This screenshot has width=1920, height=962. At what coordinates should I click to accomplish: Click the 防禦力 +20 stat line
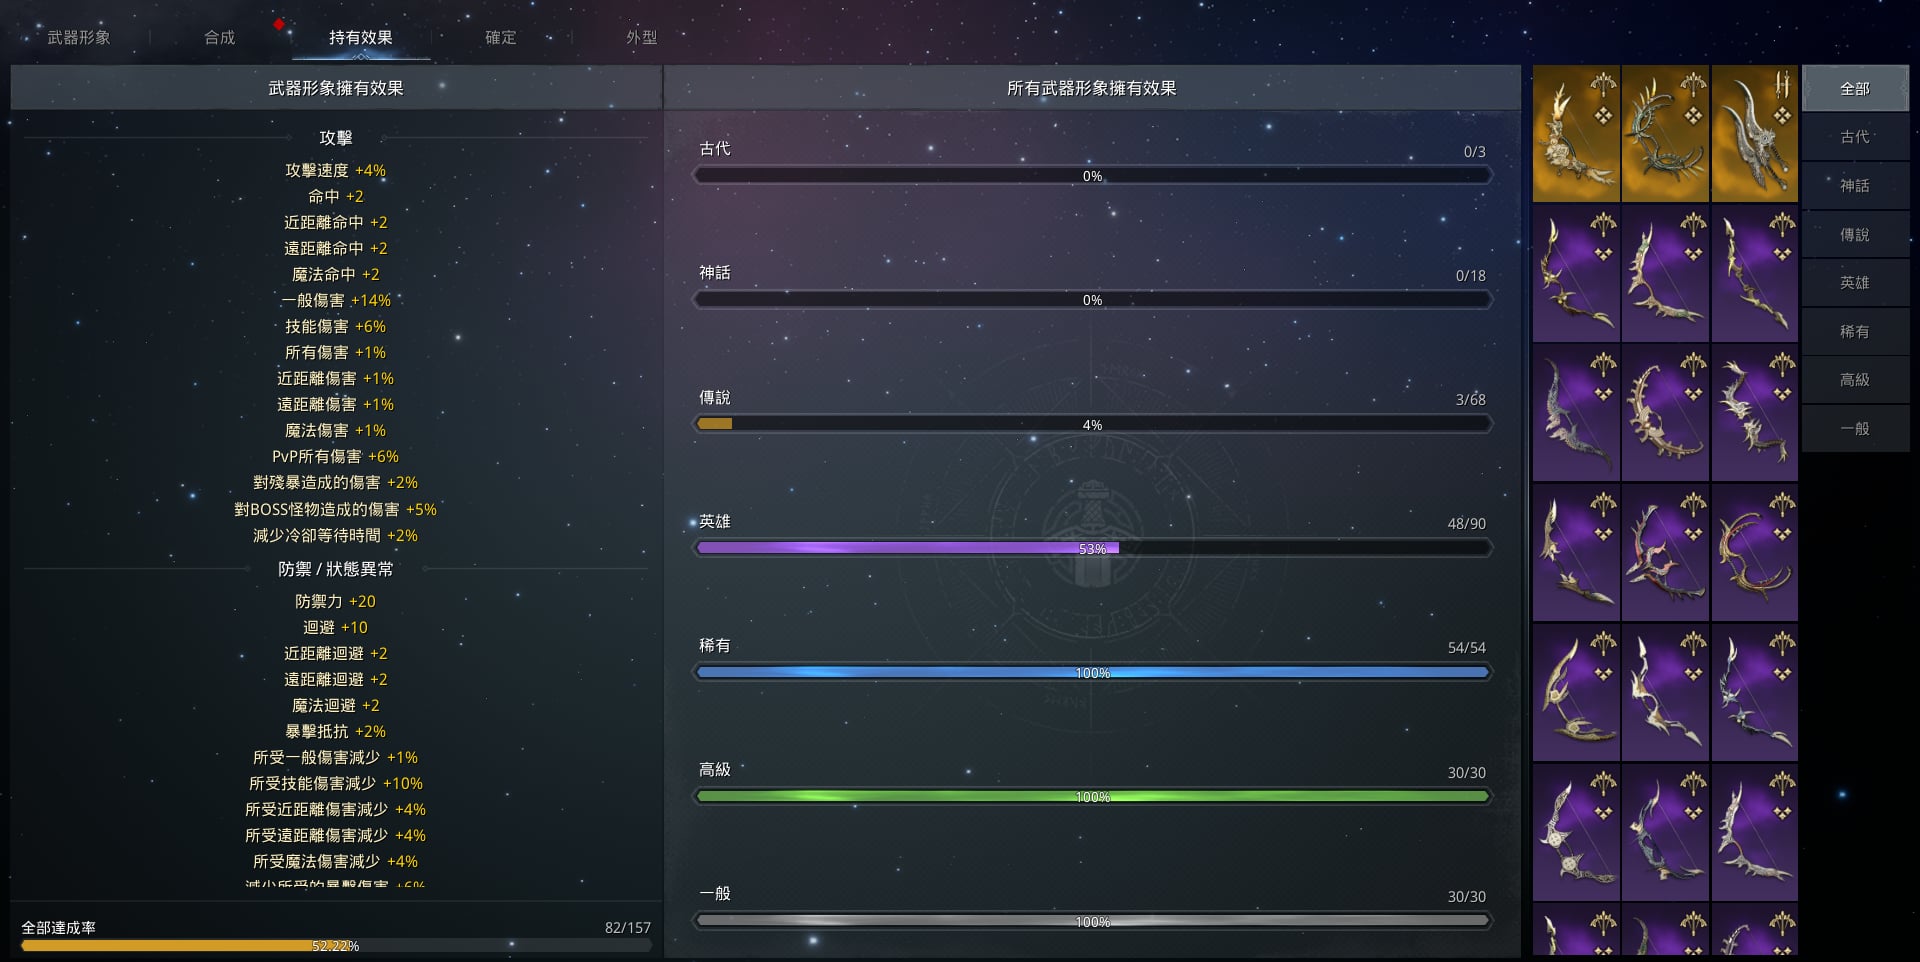(x=336, y=602)
